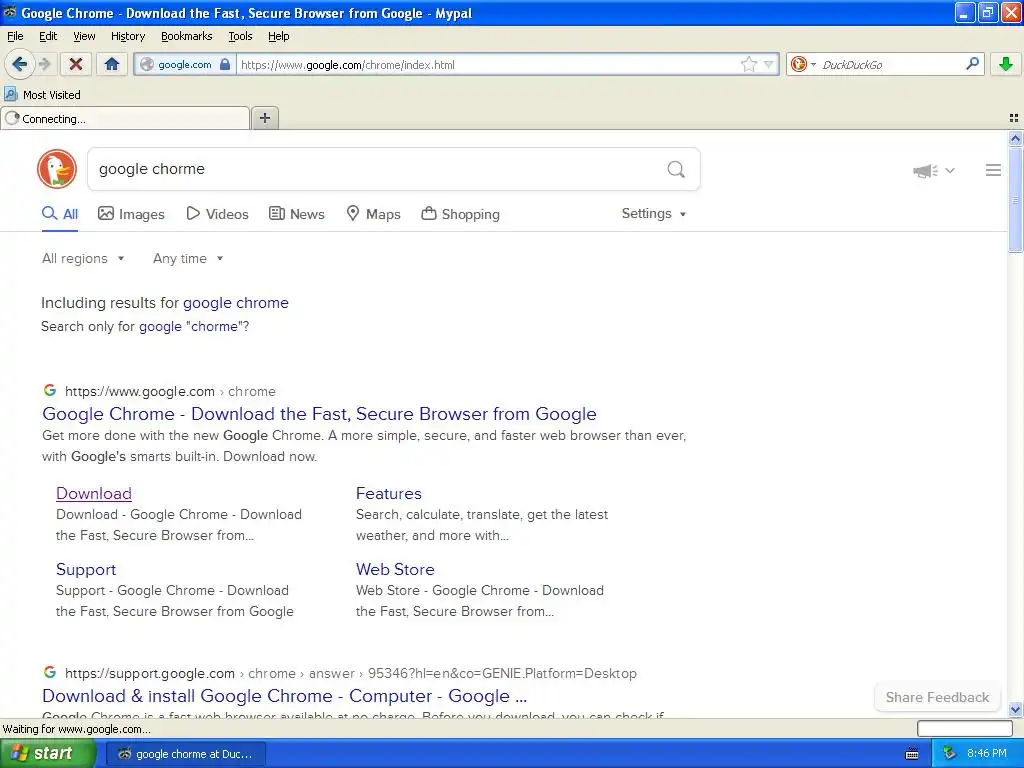Viewport: 1024px width, 768px height.
Task: Stop loading with the red X button
Action: pos(76,64)
